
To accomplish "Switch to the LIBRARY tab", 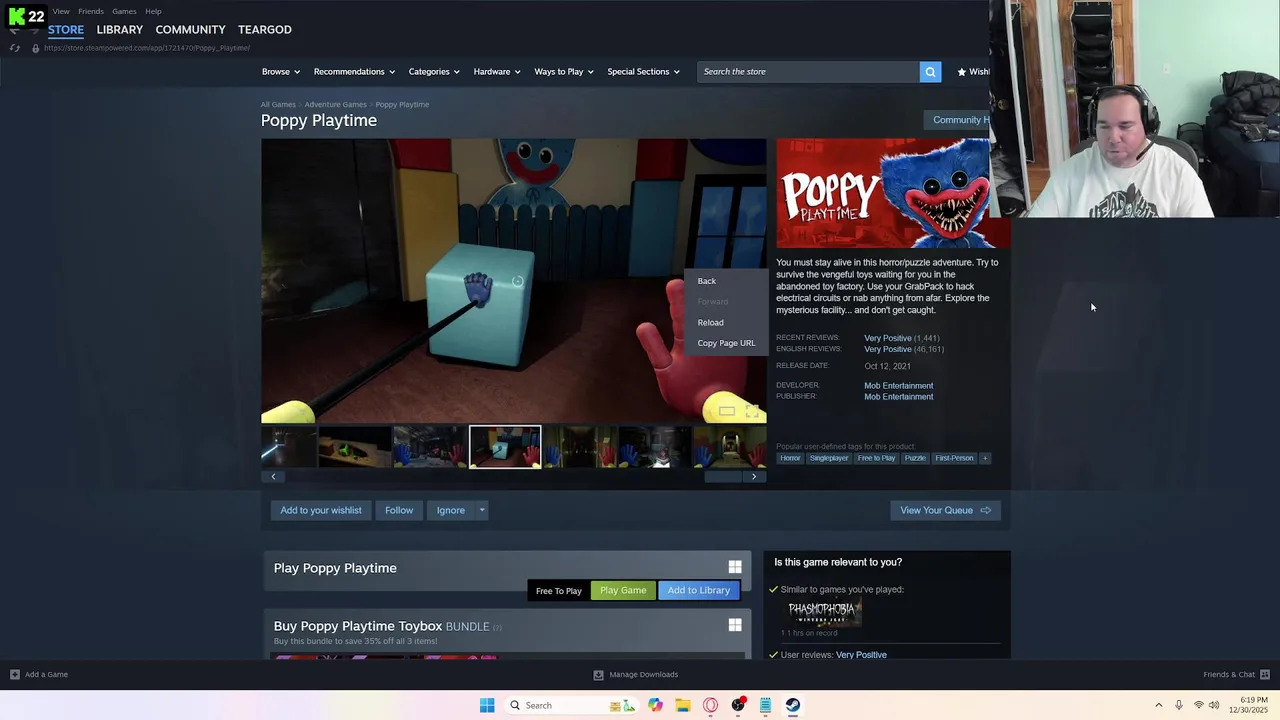I will [120, 30].
